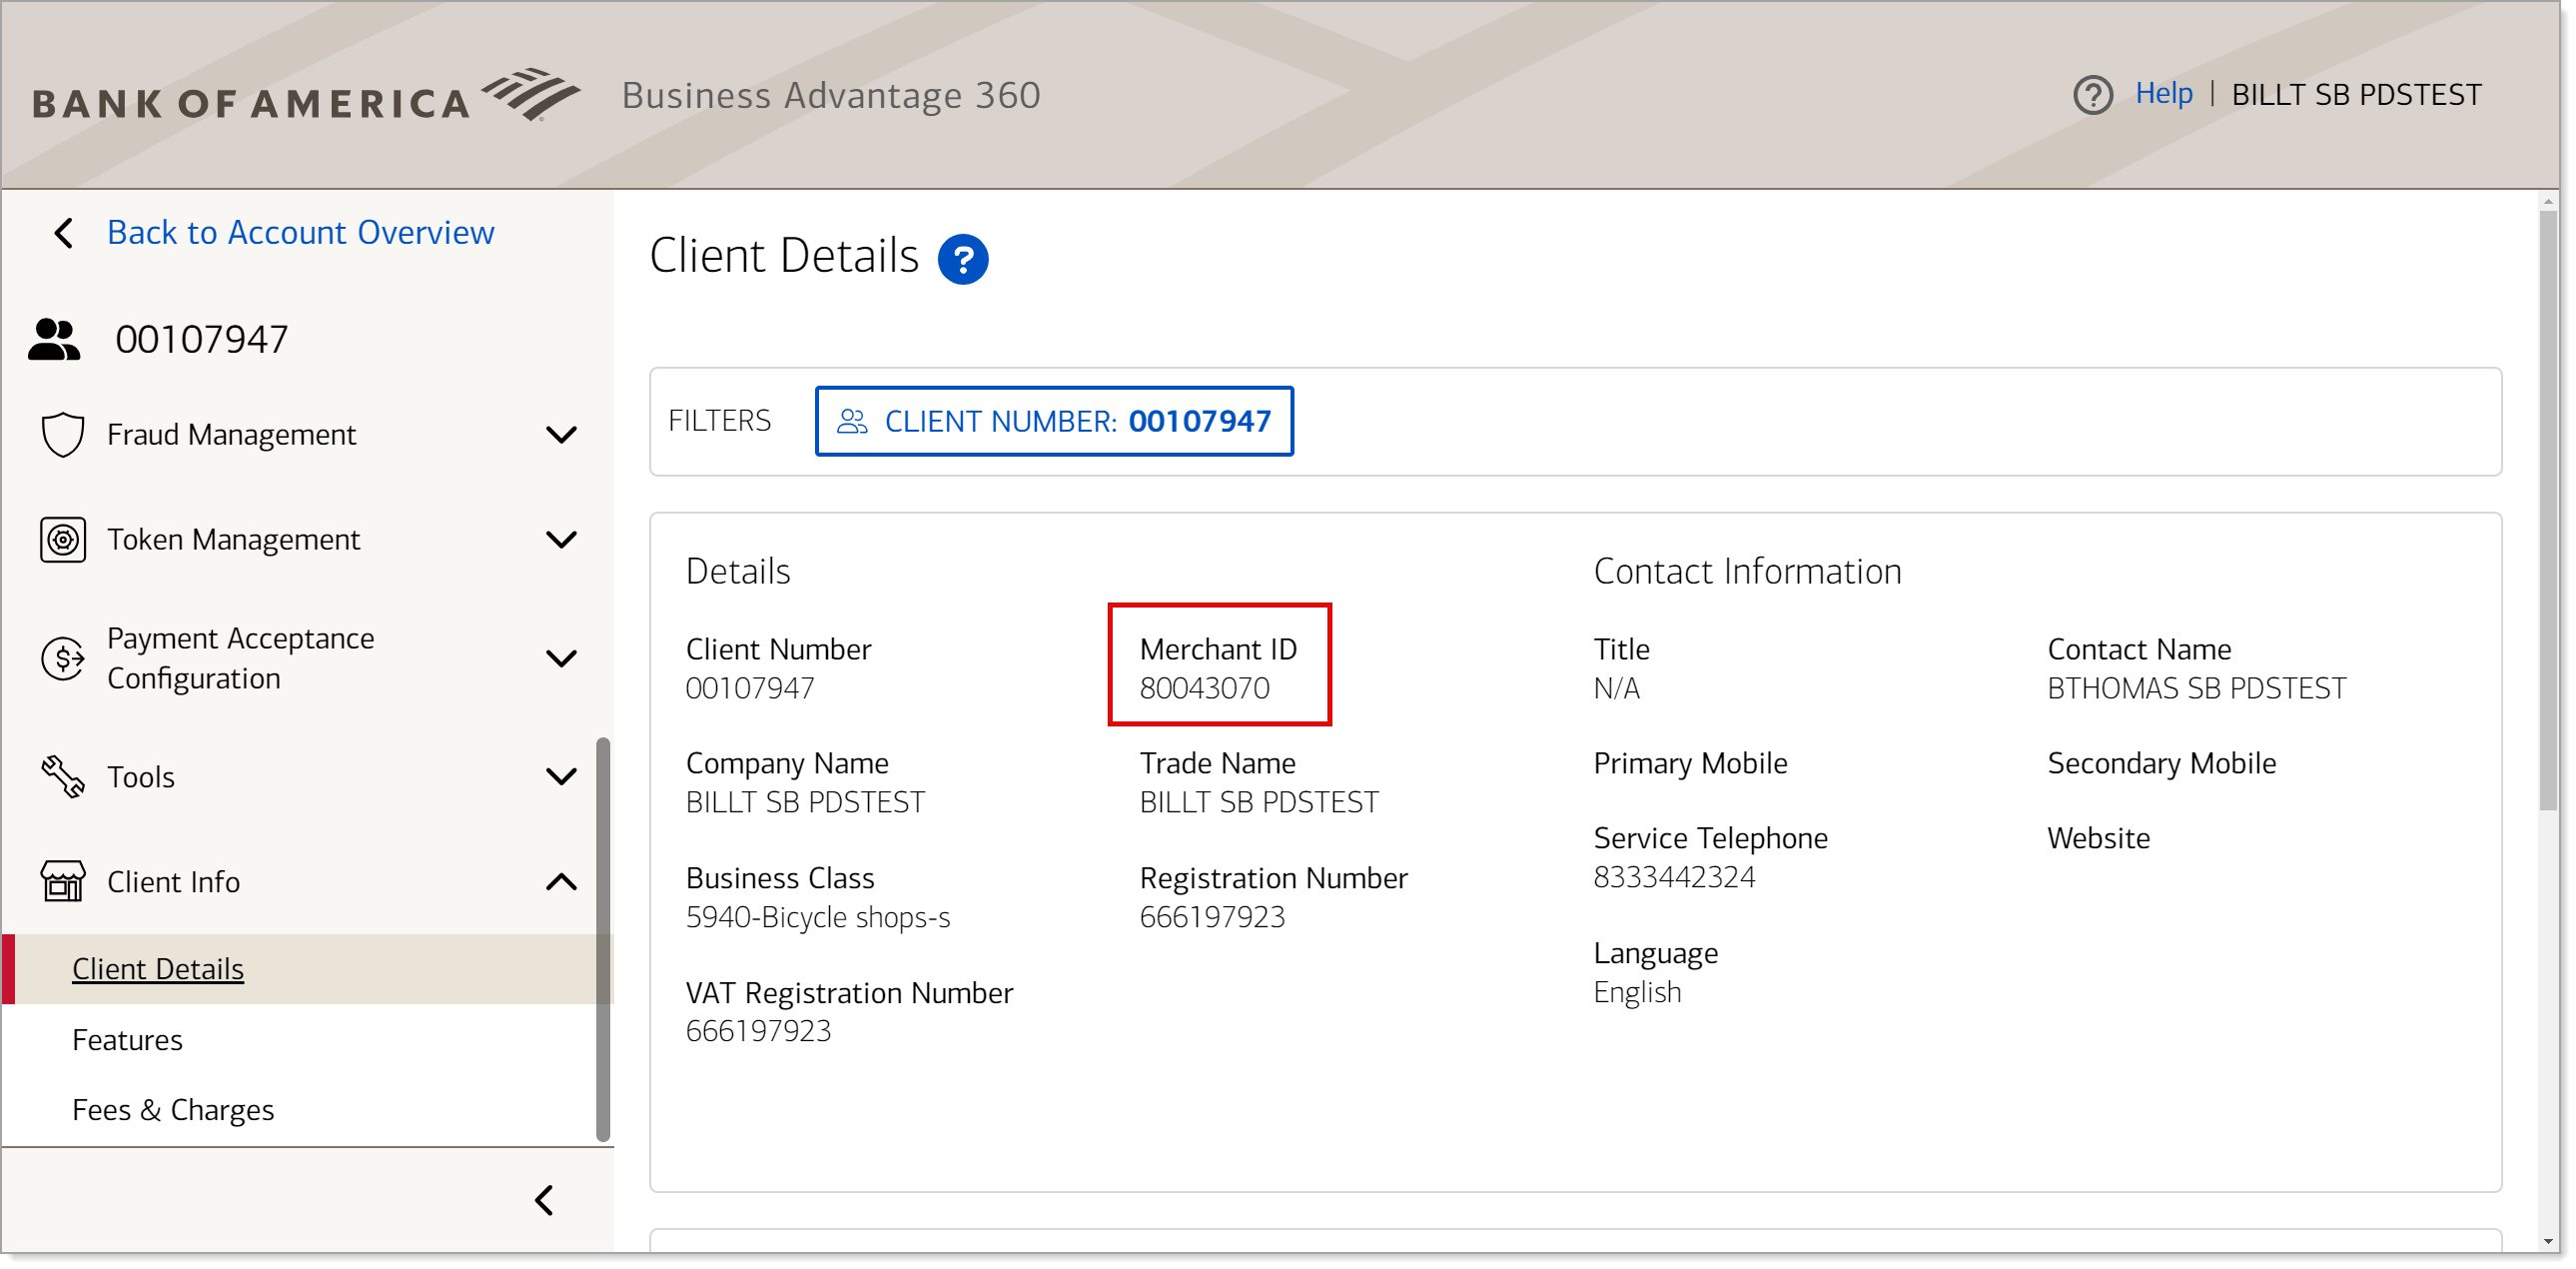
Task: Click the people icon beside 00107947
Action: click(54, 341)
